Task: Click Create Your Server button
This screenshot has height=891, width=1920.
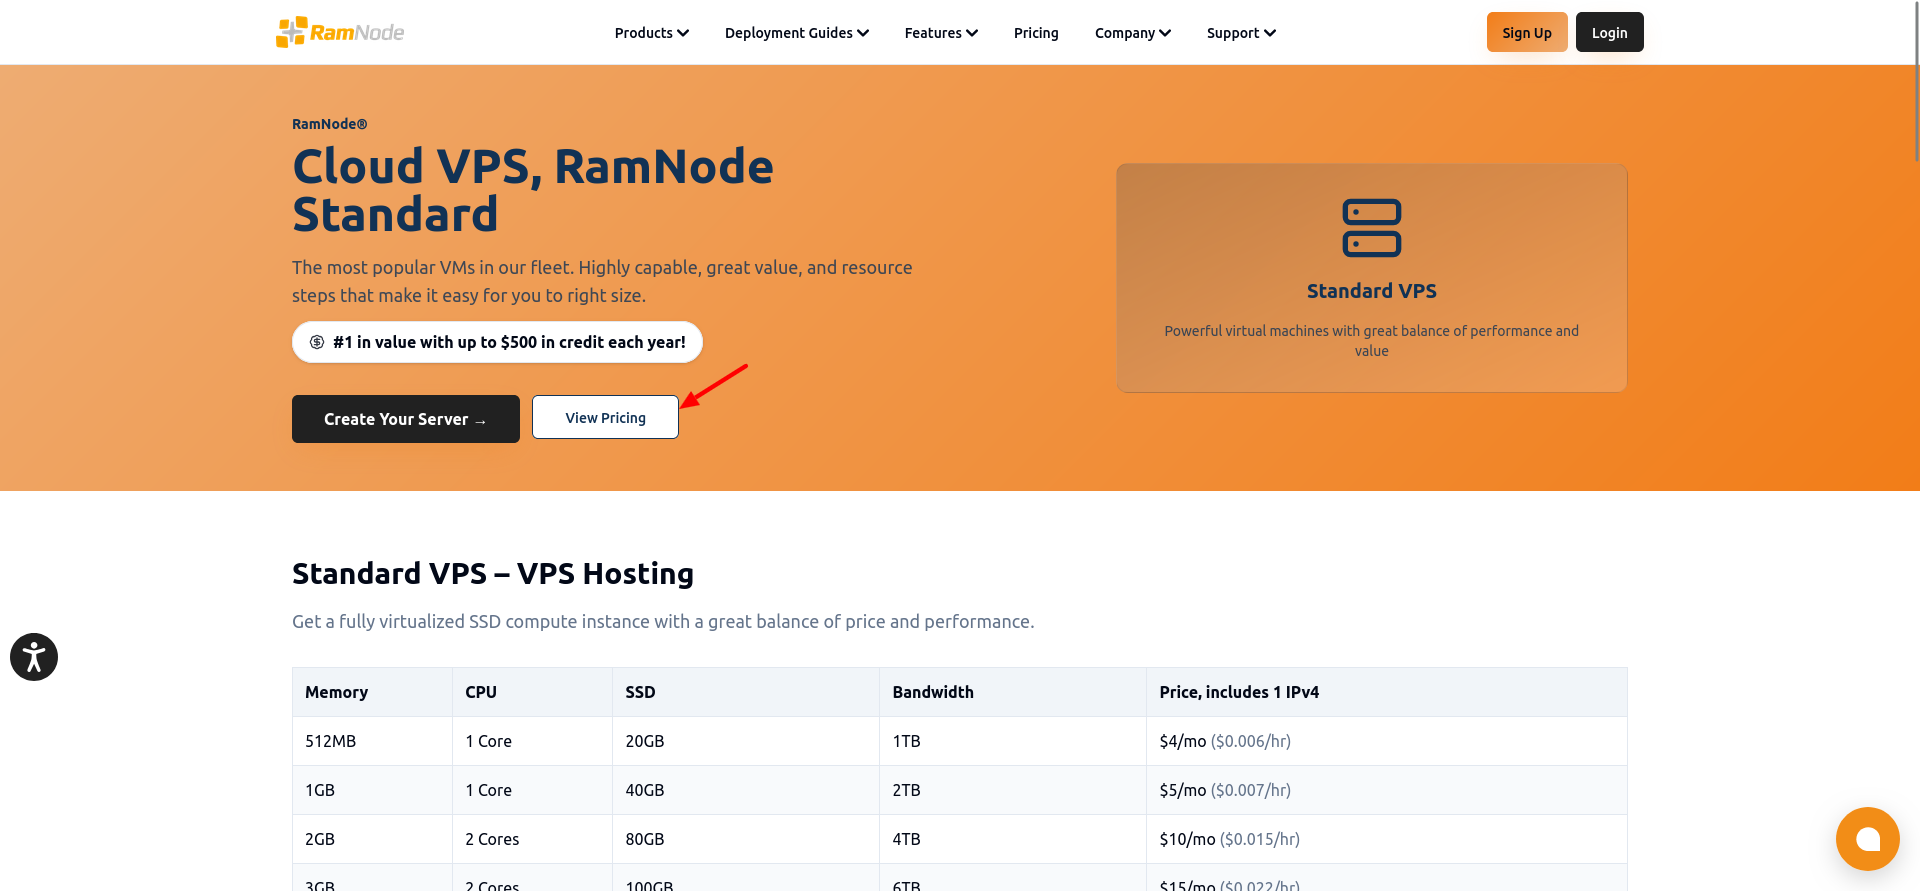Action: (406, 419)
